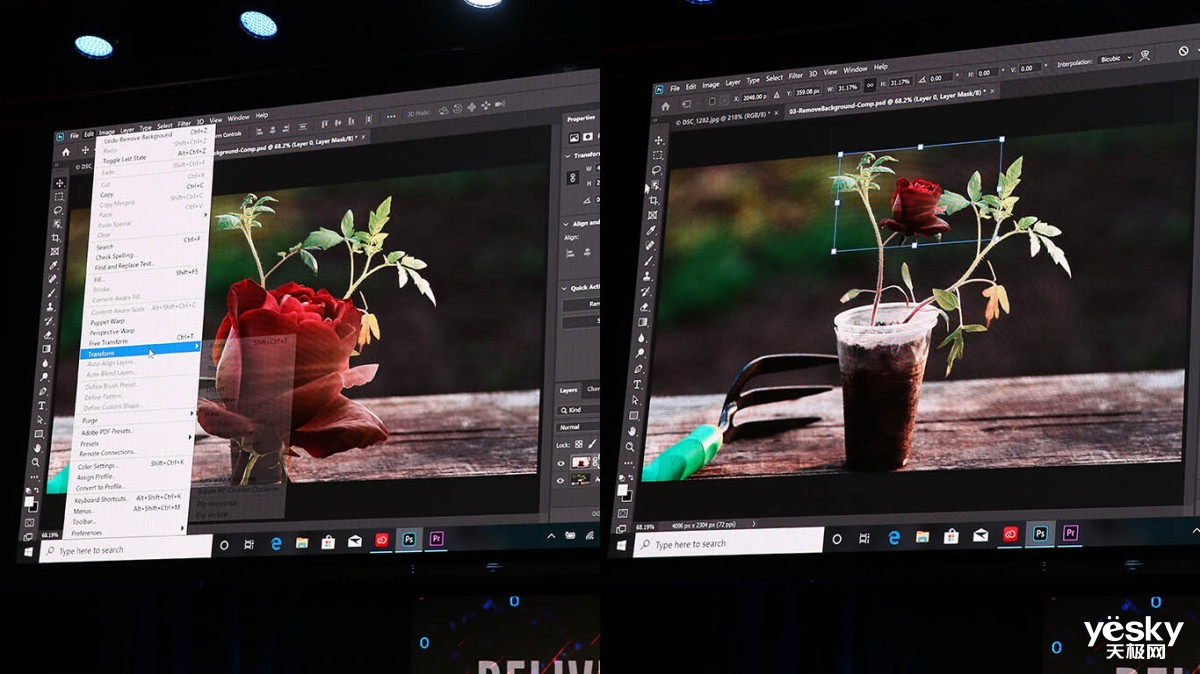Select the Pen tool on the right screen
The image size is (1200, 674).
tap(639, 368)
